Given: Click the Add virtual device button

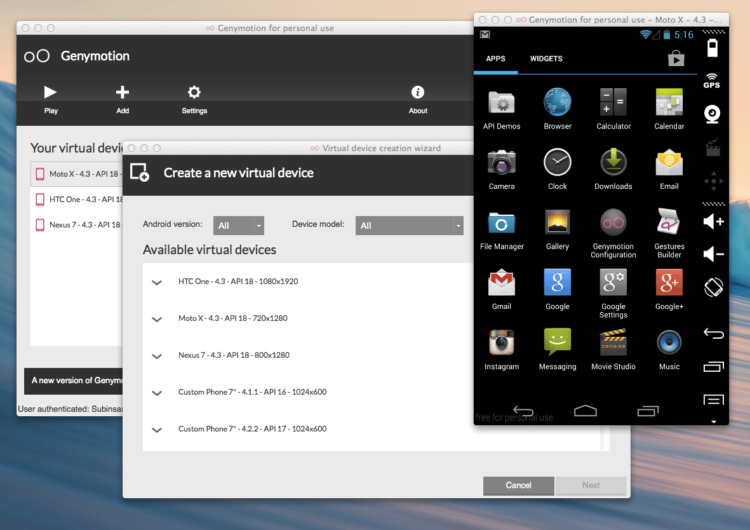Looking at the screenshot, I should pos(122,99).
